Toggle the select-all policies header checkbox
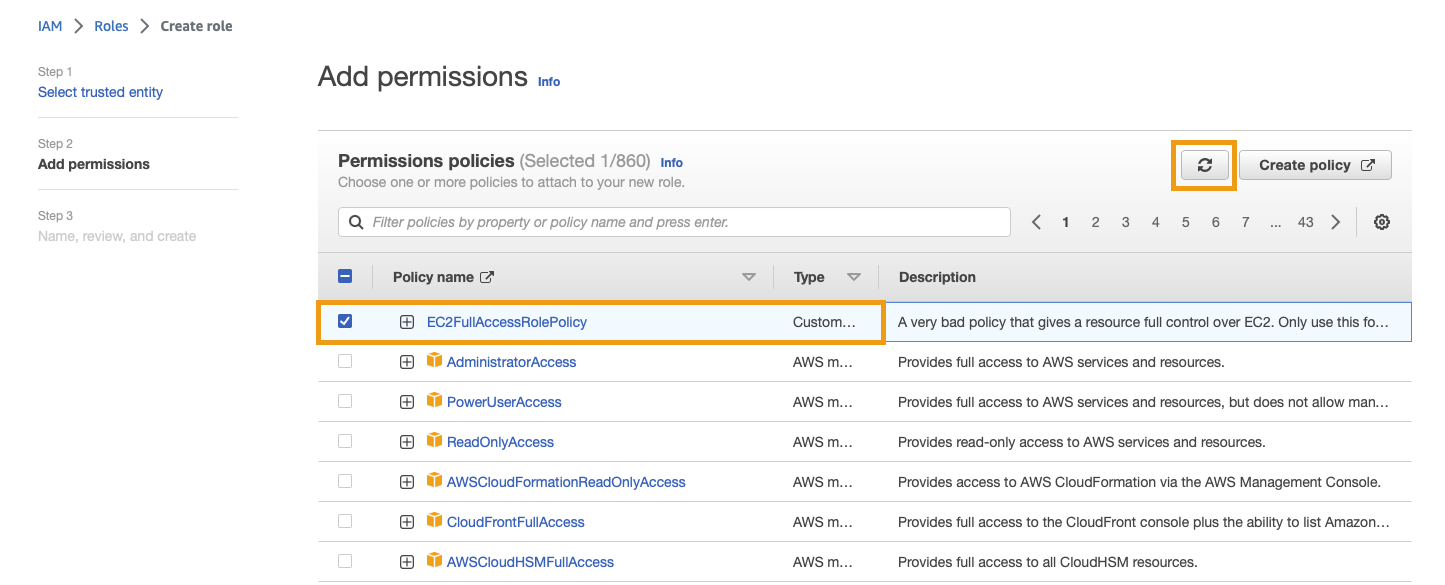Screen dimensions: 1445x585 (345, 277)
